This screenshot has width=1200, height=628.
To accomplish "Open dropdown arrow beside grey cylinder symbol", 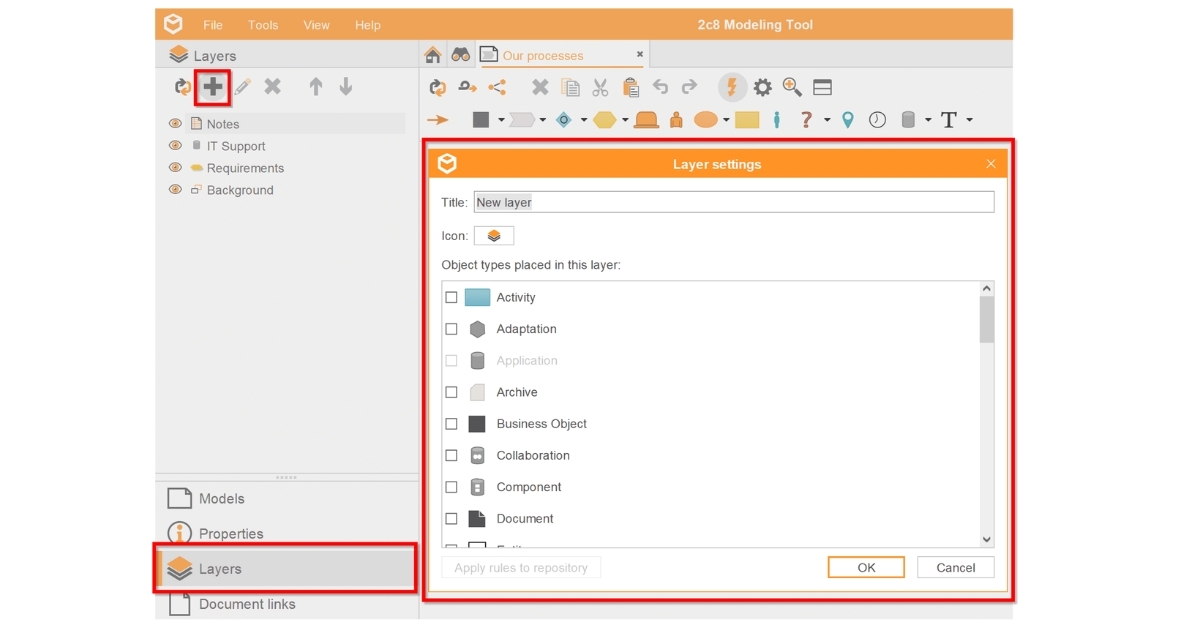I will click(928, 120).
